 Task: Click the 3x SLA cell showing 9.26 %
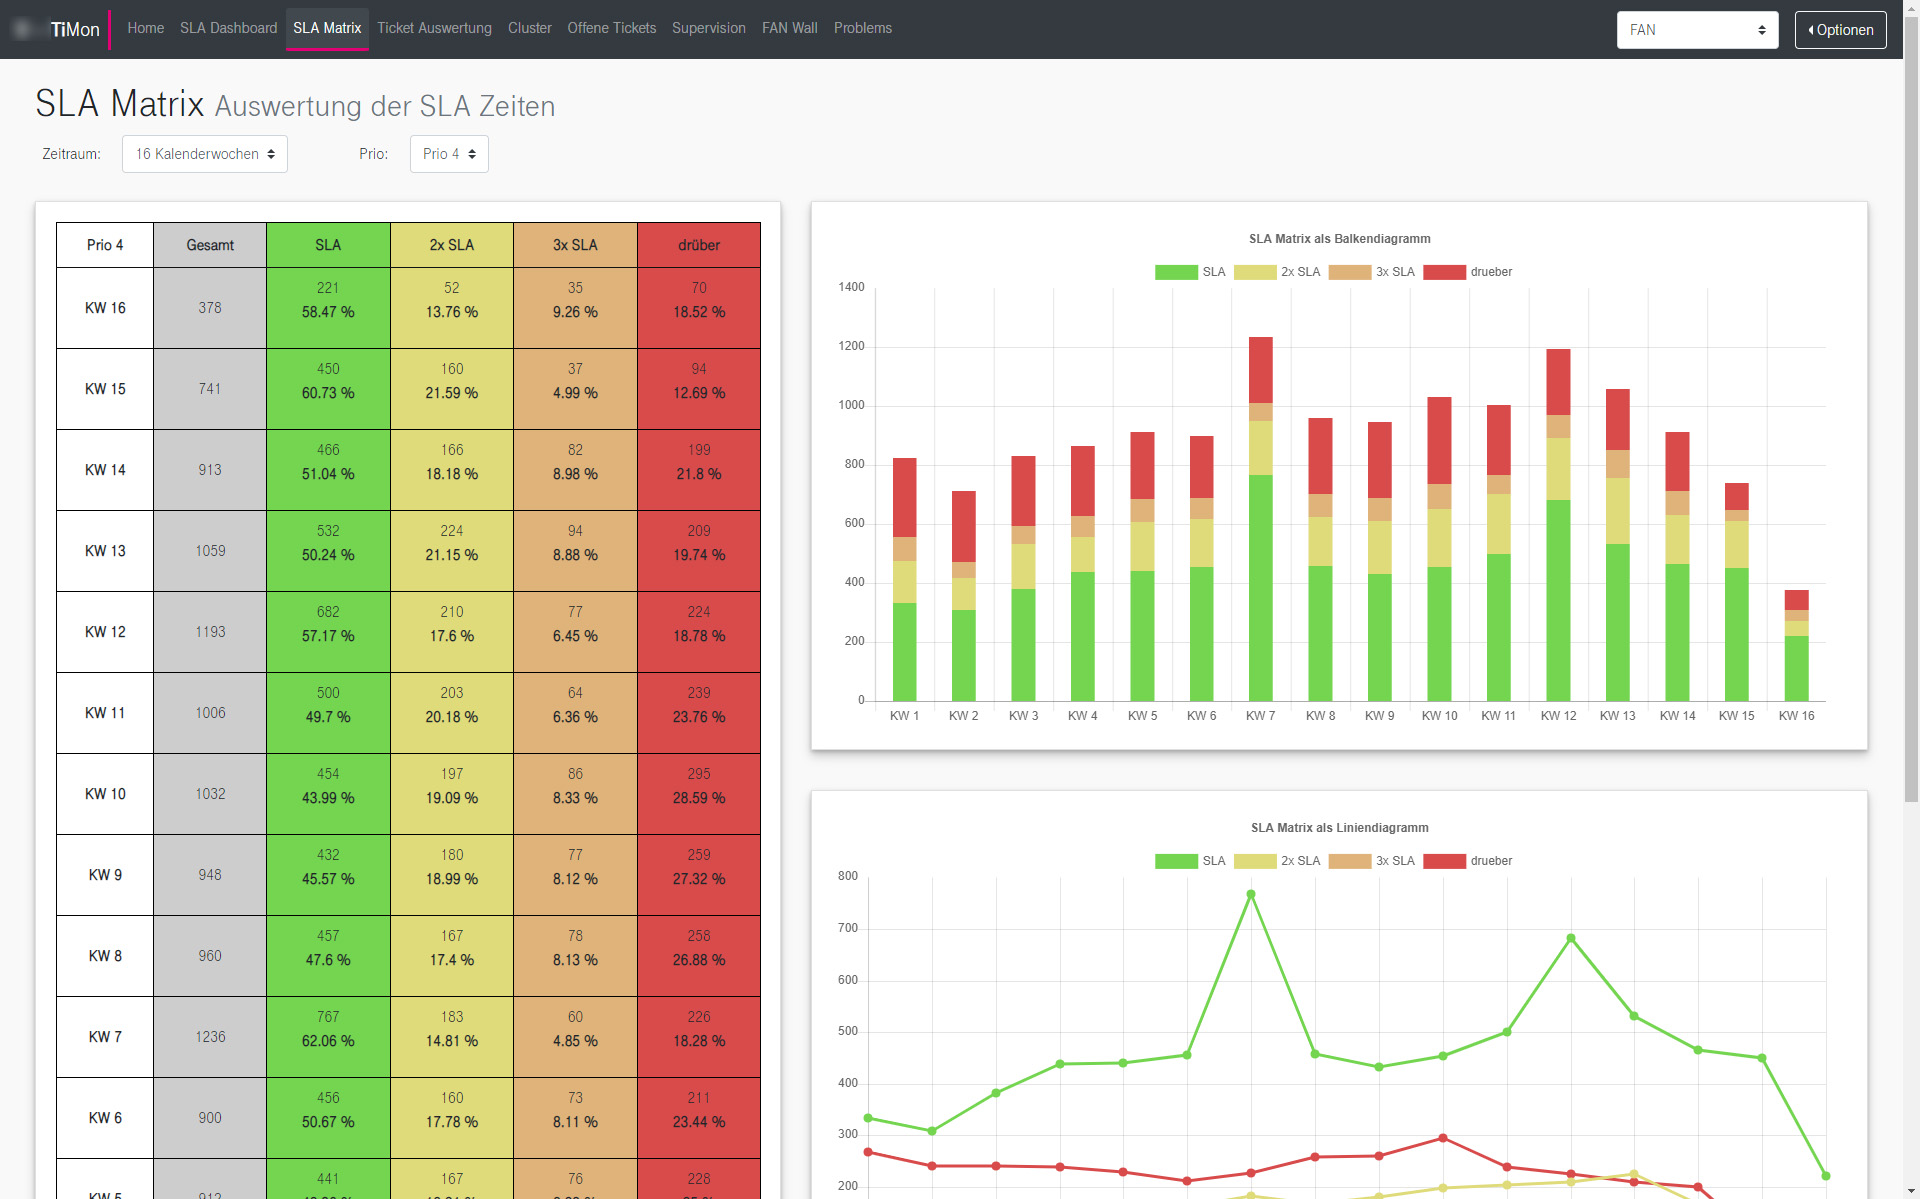point(575,308)
